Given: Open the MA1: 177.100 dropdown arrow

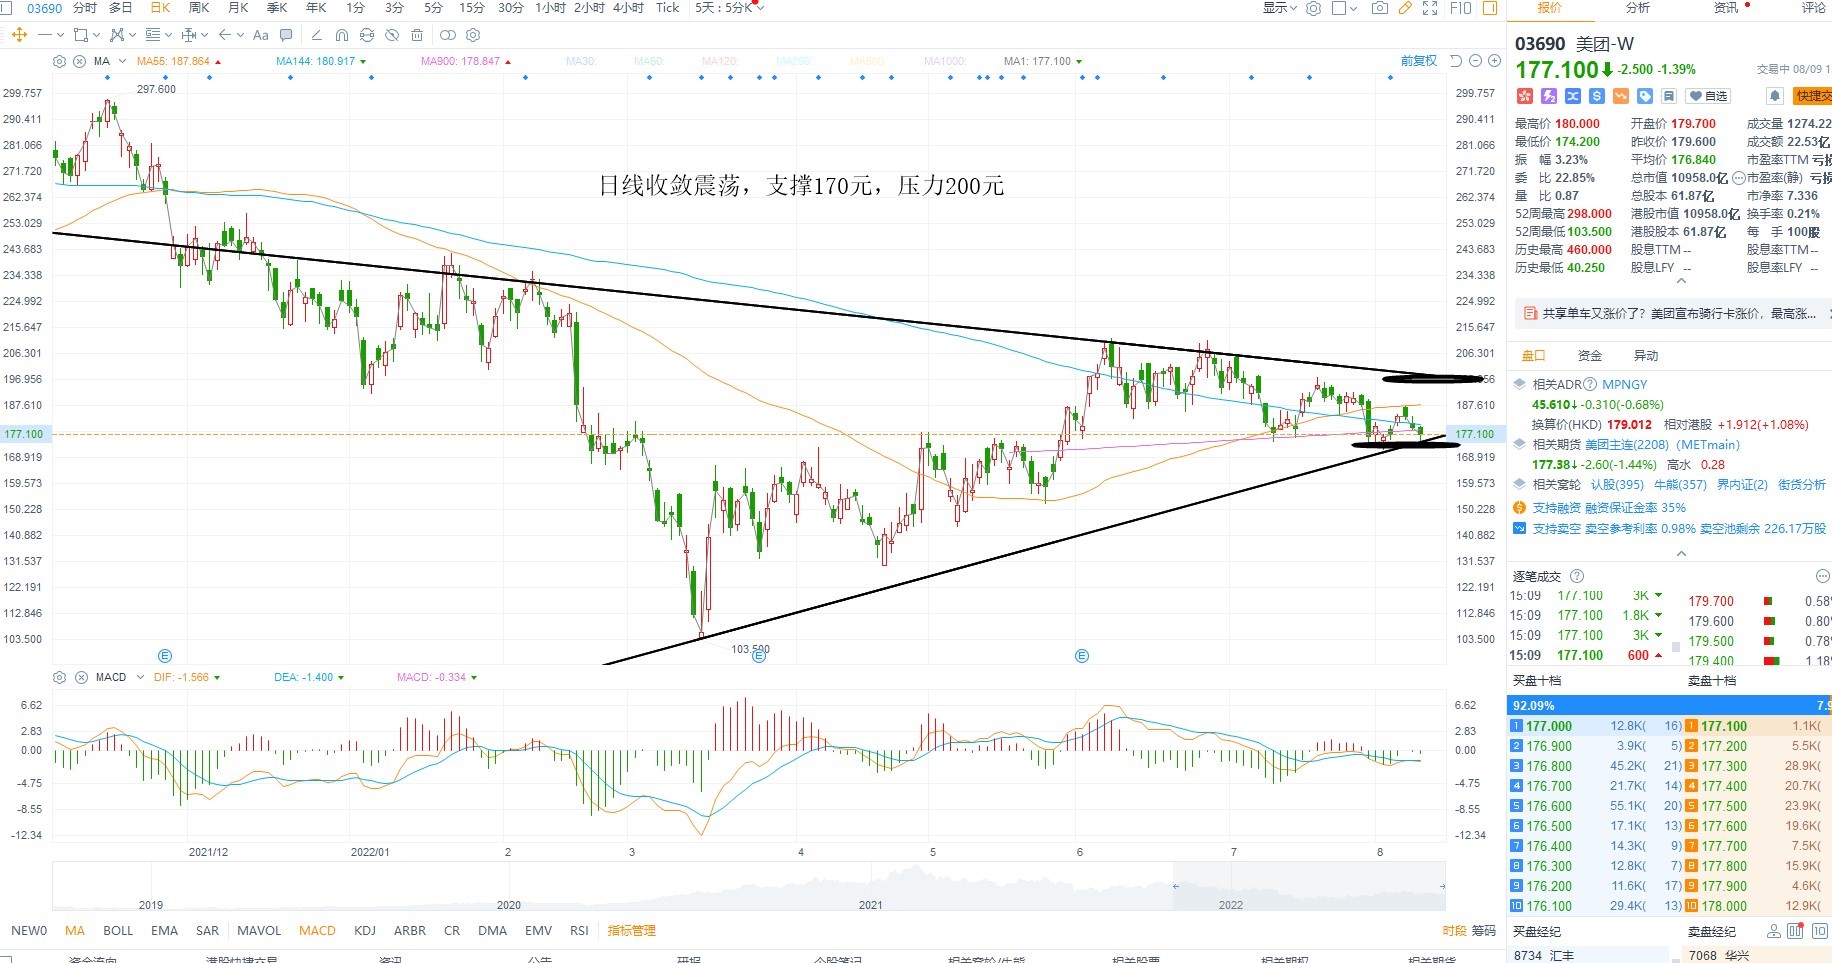Looking at the screenshot, I should (x=1079, y=62).
